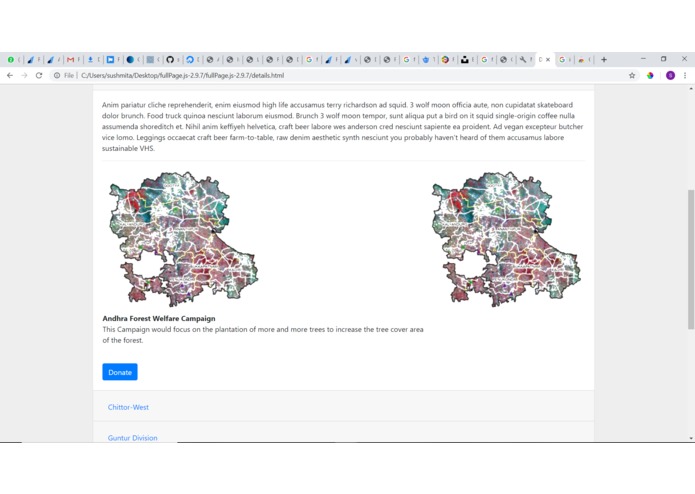Switch to the blue square flag icon tab

110,59
